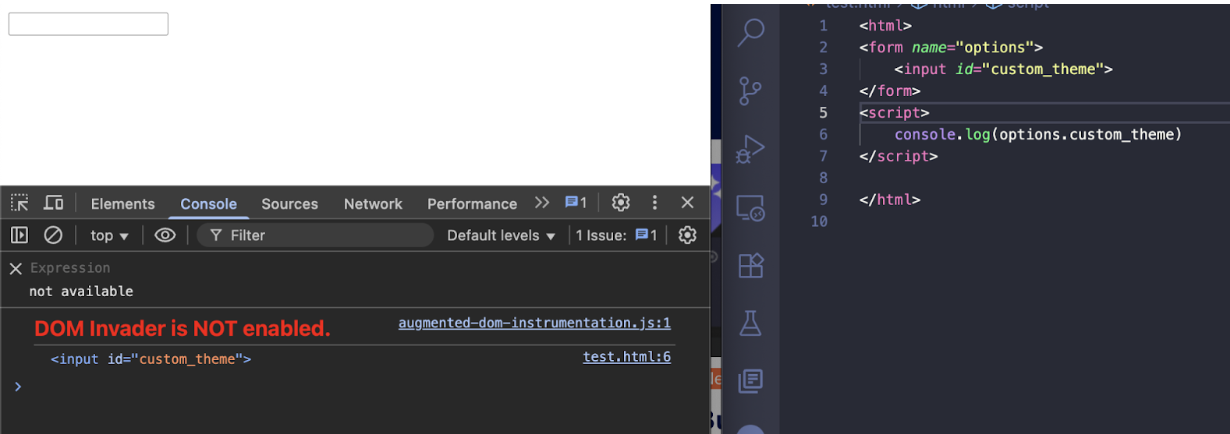Open the test.html:6 source link

point(627,357)
